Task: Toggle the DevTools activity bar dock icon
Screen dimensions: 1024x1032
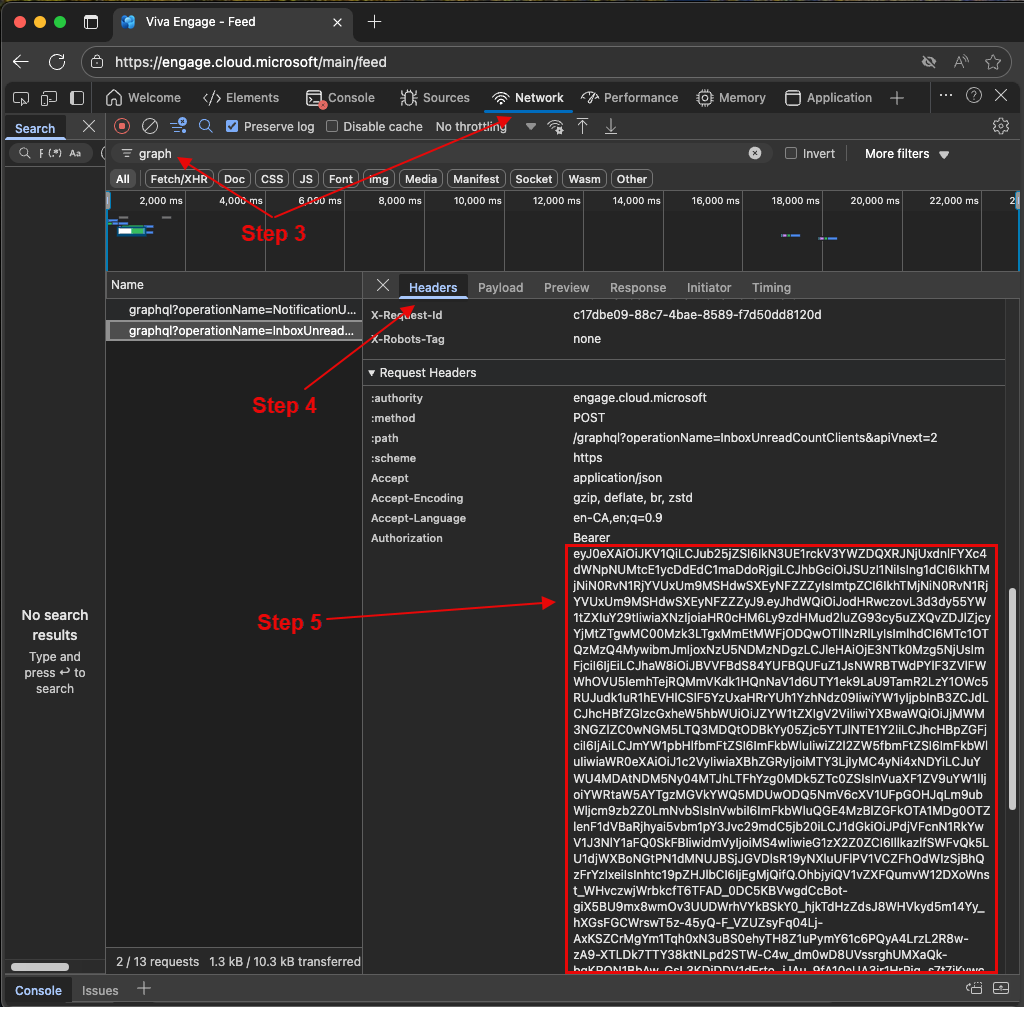Action: pyautogui.click(x=77, y=98)
